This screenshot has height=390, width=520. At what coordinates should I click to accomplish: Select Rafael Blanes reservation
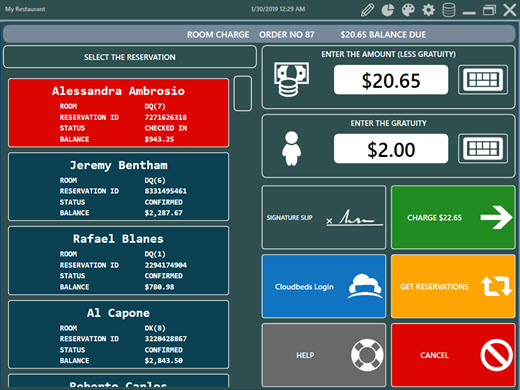(x=118, y=261)
